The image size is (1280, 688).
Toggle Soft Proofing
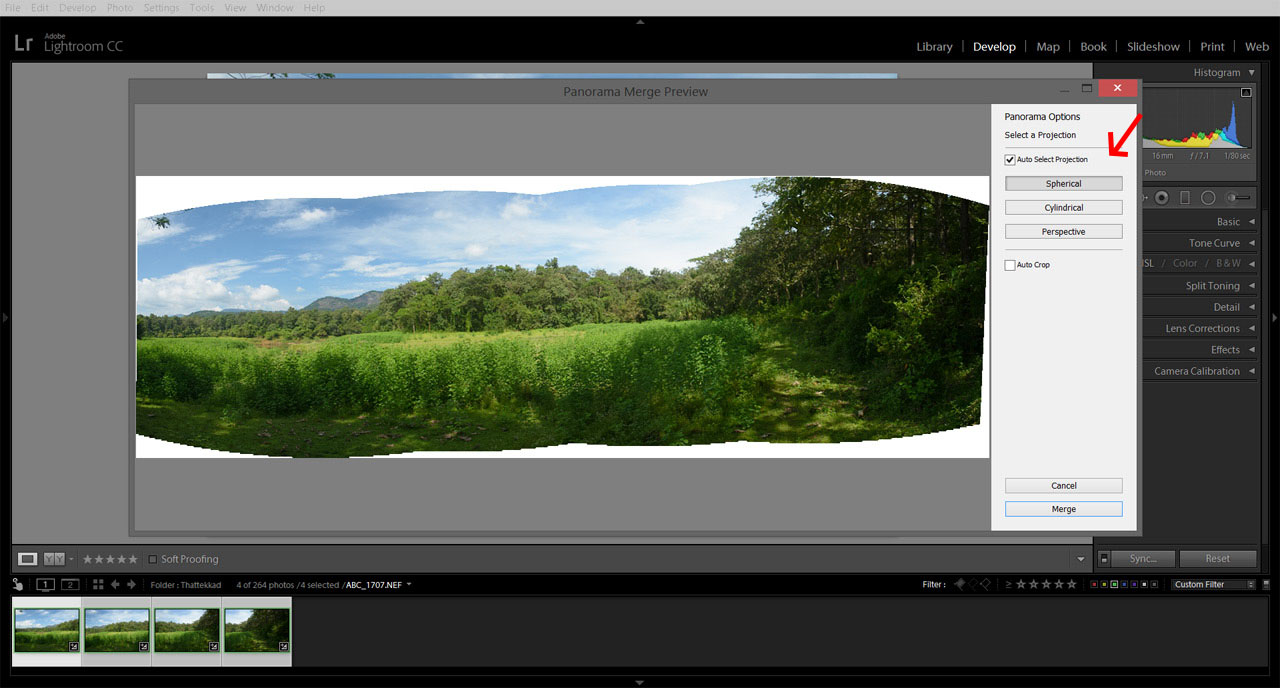pyautogui.click(x=153, y=559)
